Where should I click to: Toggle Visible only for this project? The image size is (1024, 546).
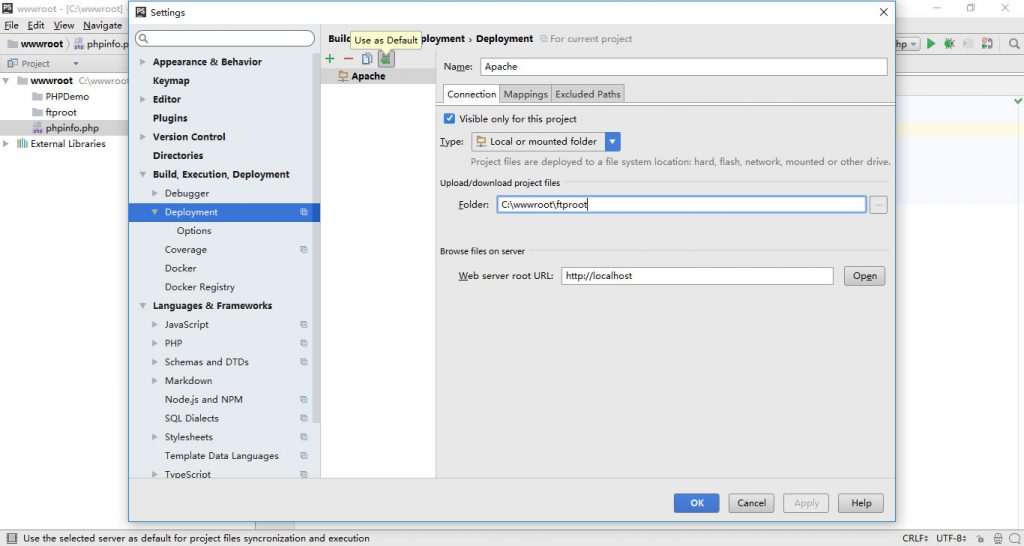449,119
